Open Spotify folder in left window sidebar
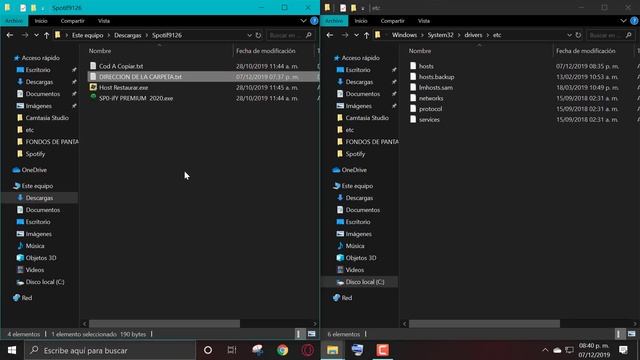Screen dimensions: 640x360 31,154
